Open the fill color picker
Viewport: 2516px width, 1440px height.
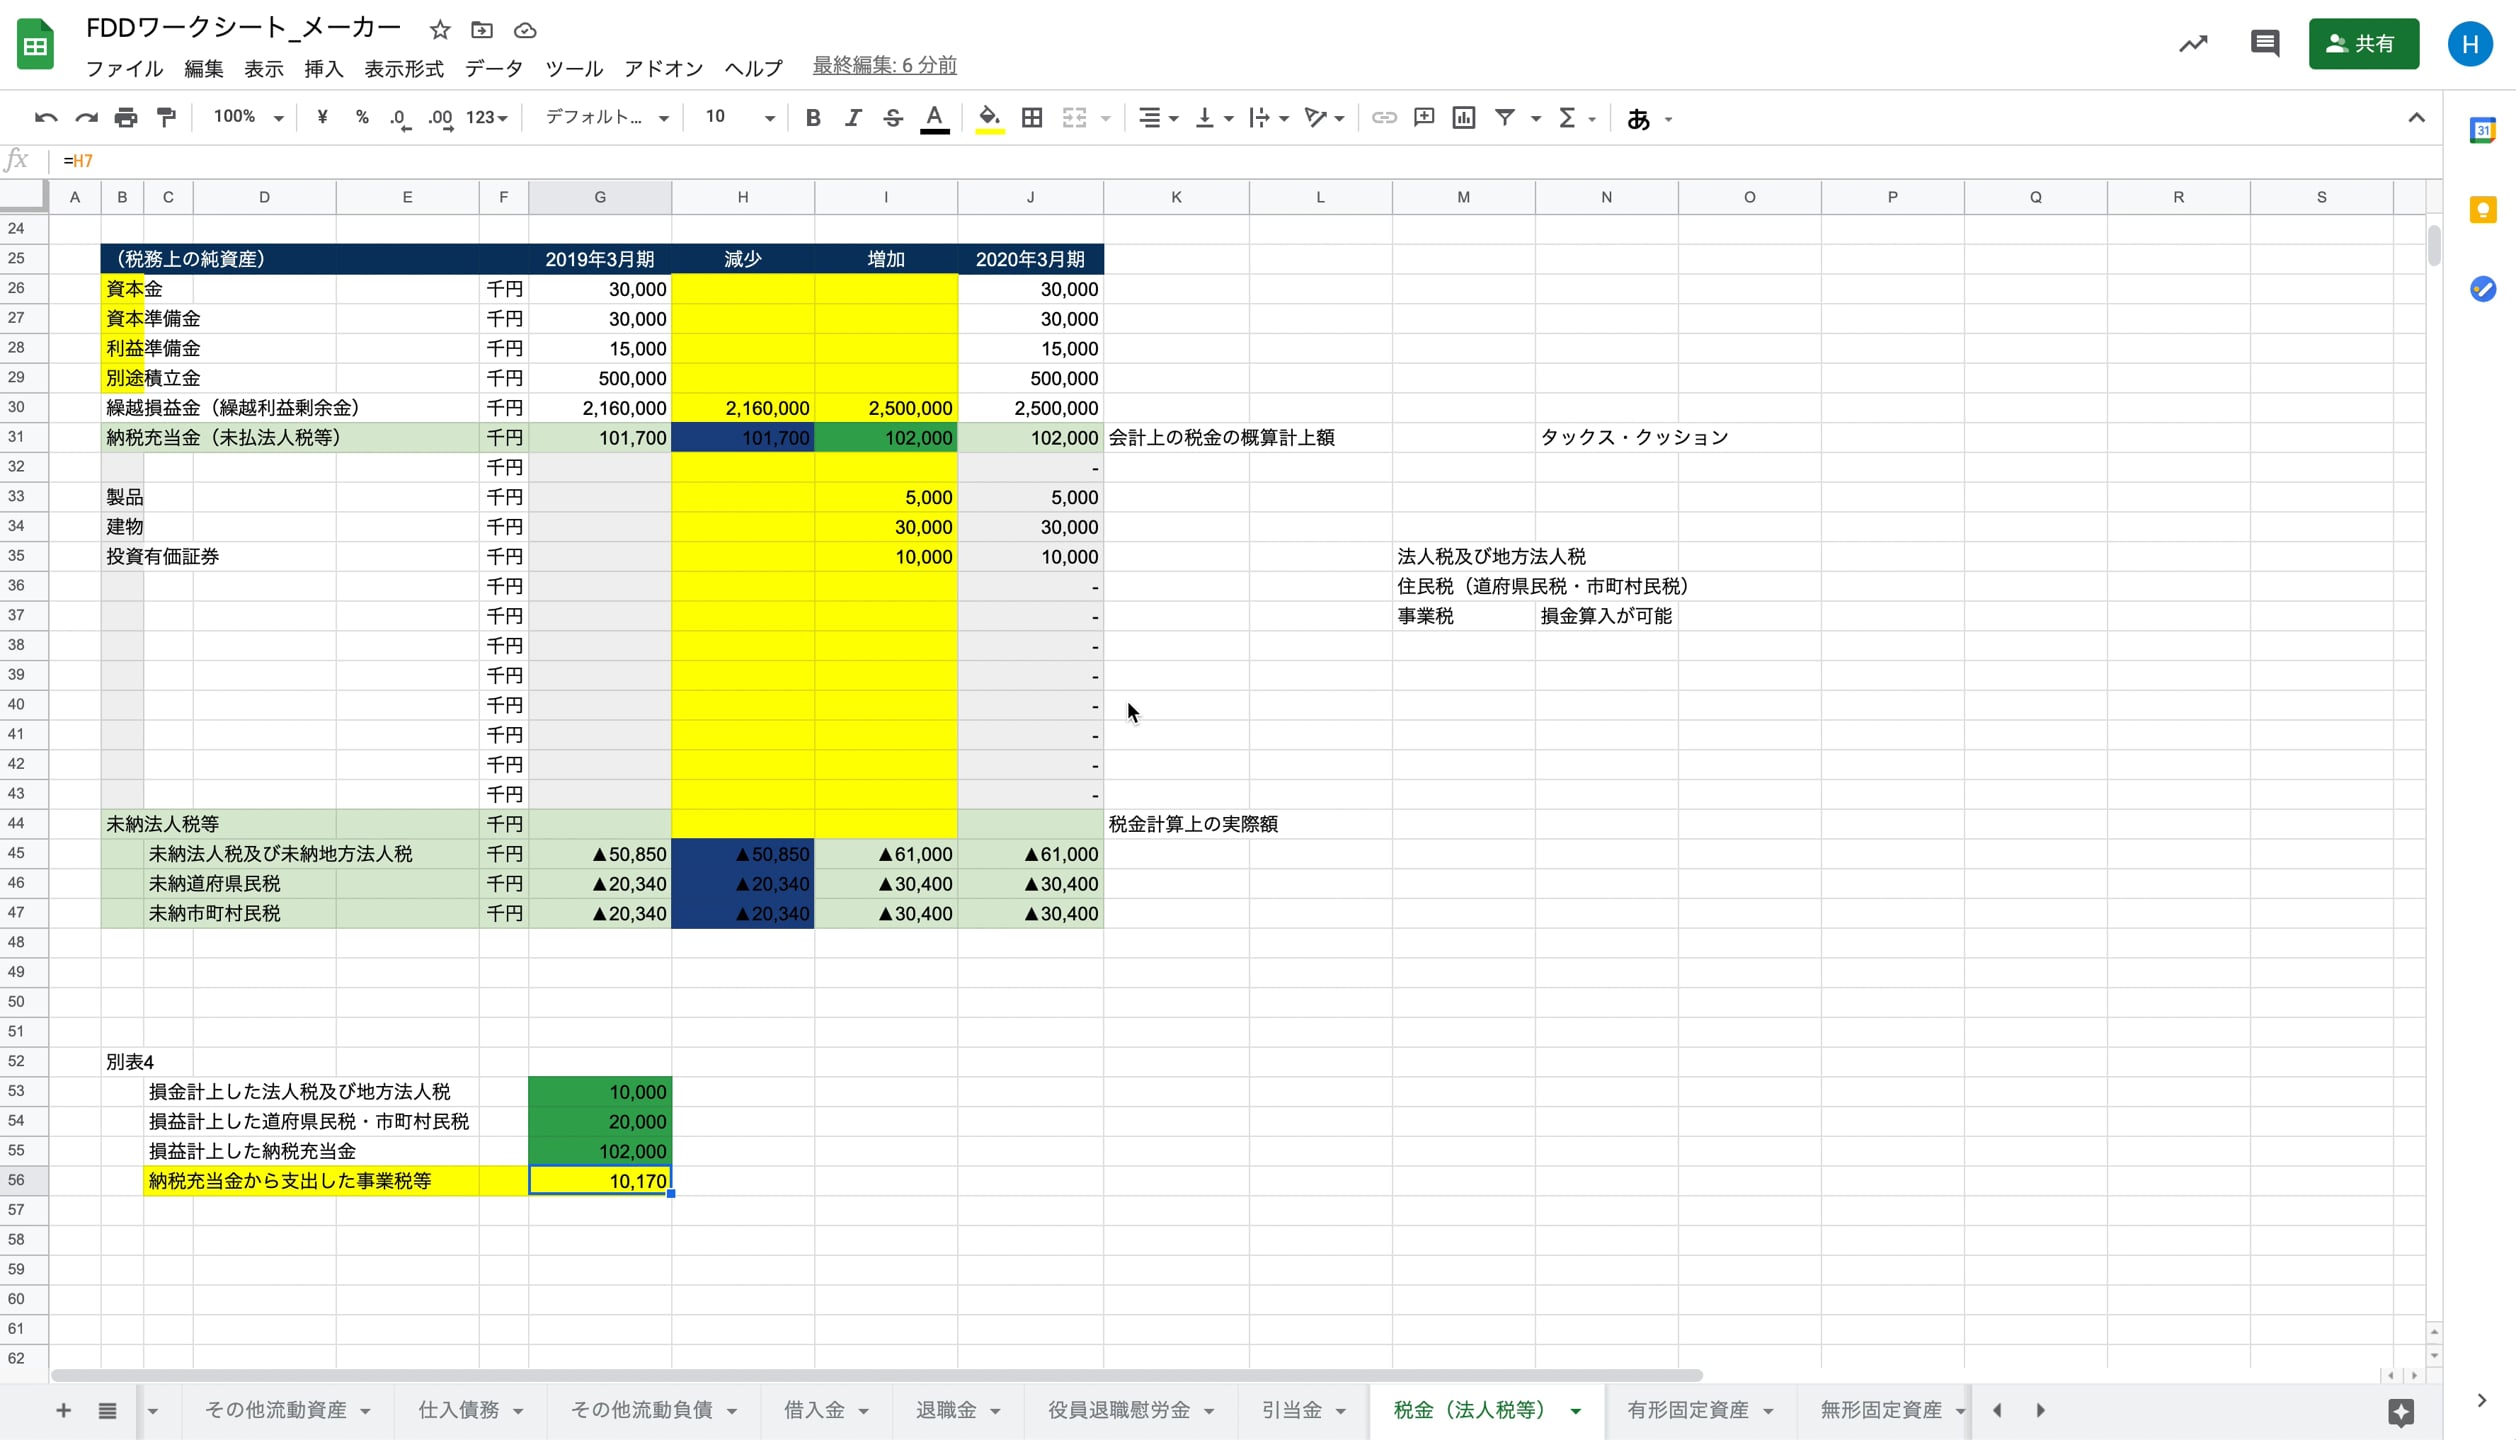(x=988, y=117)
